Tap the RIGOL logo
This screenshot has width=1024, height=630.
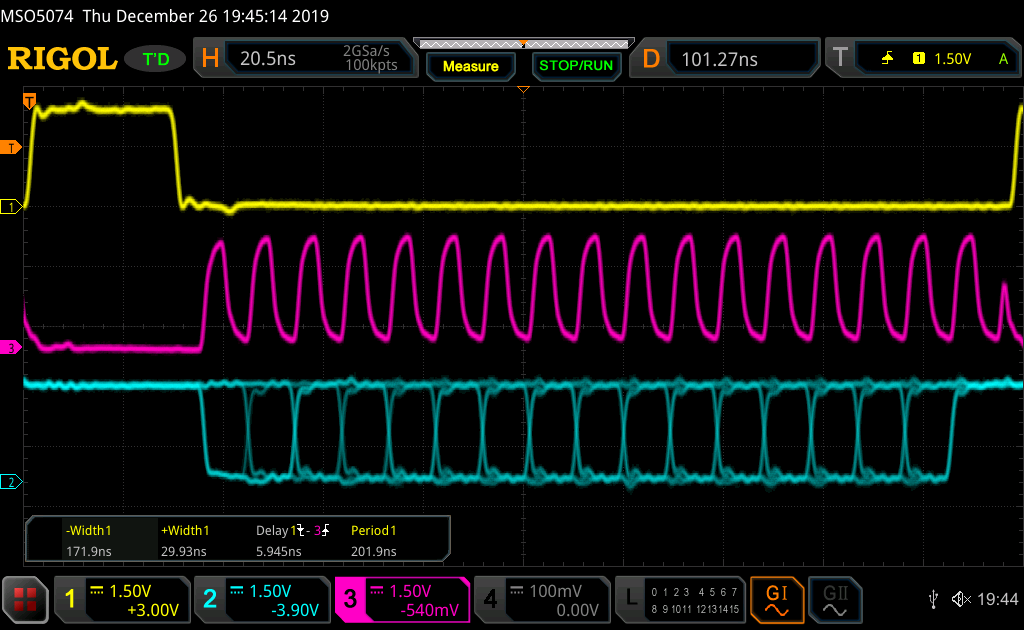[62, 59]
